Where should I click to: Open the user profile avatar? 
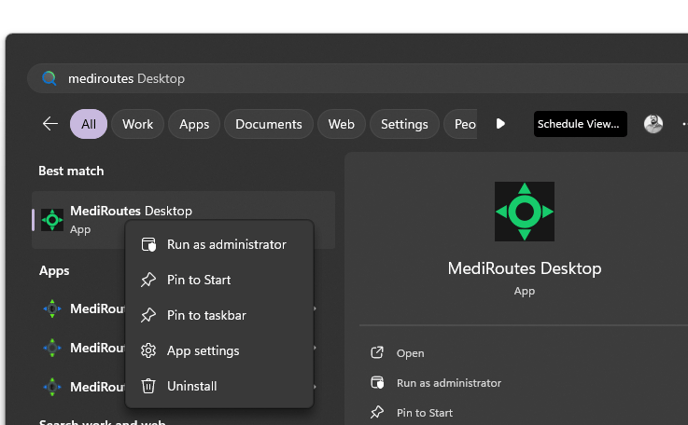[x=653, y=124]
